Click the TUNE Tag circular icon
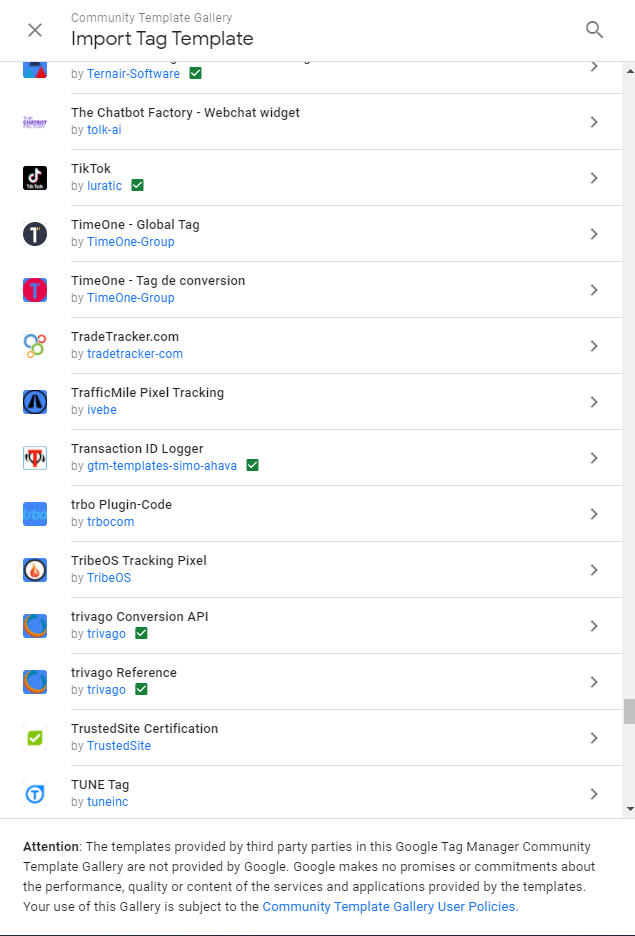This screenshot has width=635, height=936. [x=35, y=793]
